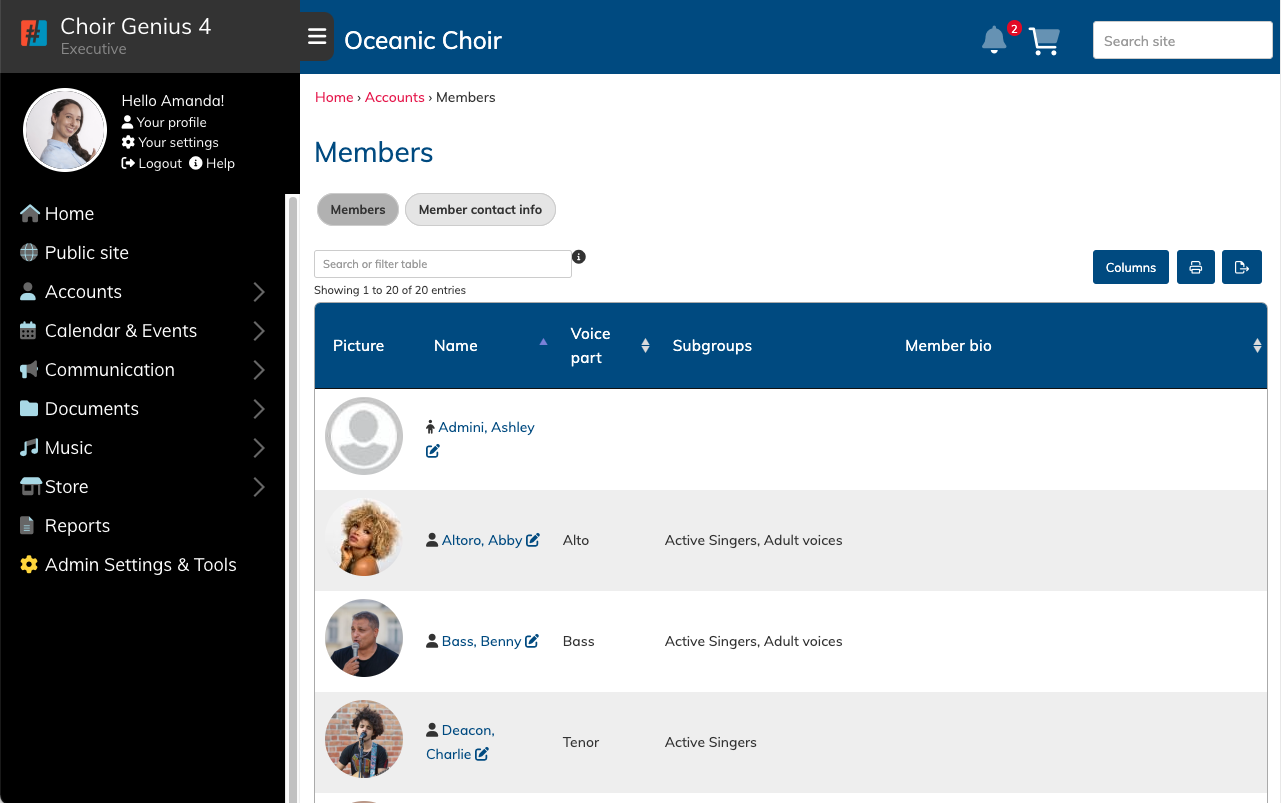Click the Music note icon in sidebar
Screen dimensions: 1281x803
tap(29, 447)
